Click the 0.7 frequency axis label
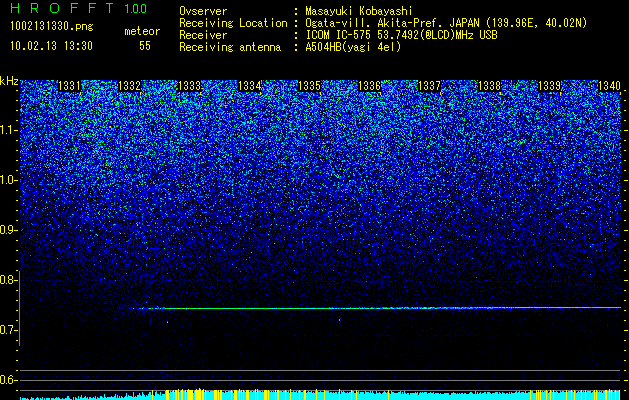This screenshot has width=629, height=400. (x=9, y=330)
